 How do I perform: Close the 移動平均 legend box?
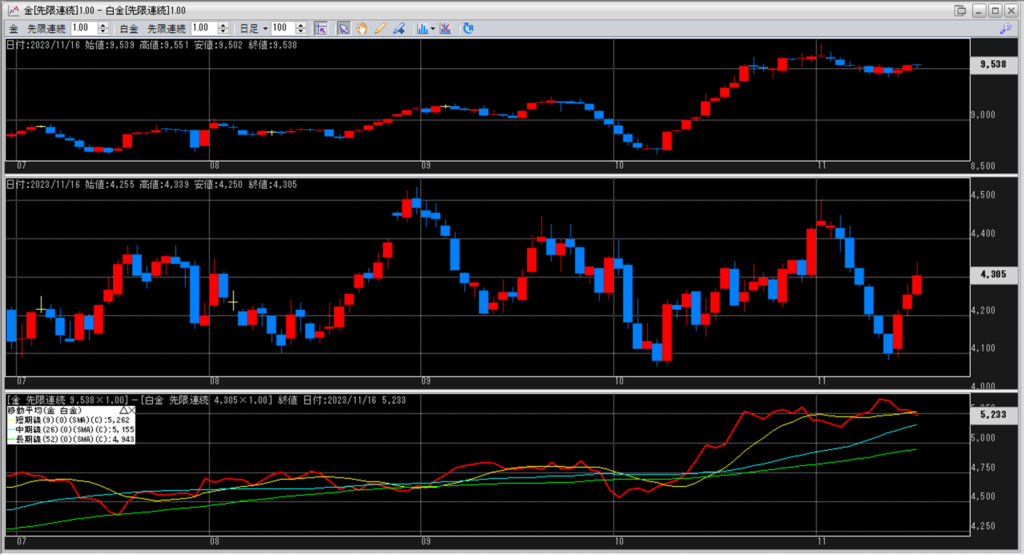[132, 410]
